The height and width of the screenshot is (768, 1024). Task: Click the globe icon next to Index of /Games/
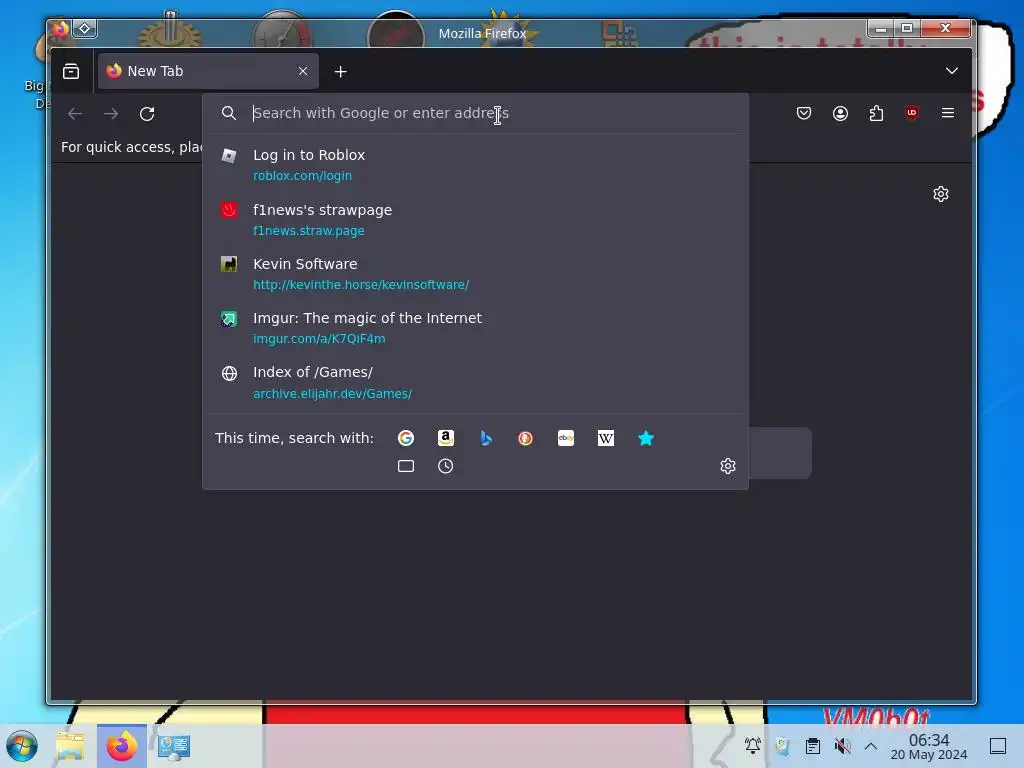229,373
